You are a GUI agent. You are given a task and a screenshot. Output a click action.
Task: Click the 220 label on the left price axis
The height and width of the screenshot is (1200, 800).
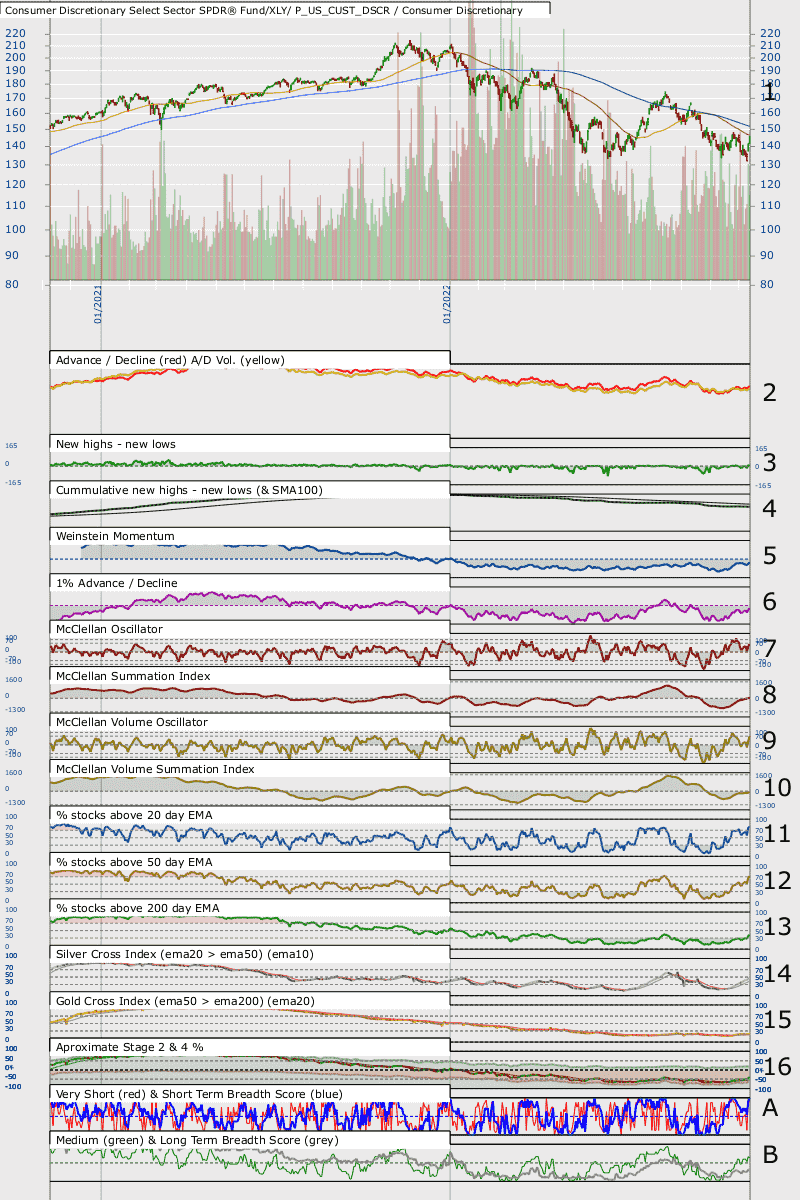coord(15,33)
